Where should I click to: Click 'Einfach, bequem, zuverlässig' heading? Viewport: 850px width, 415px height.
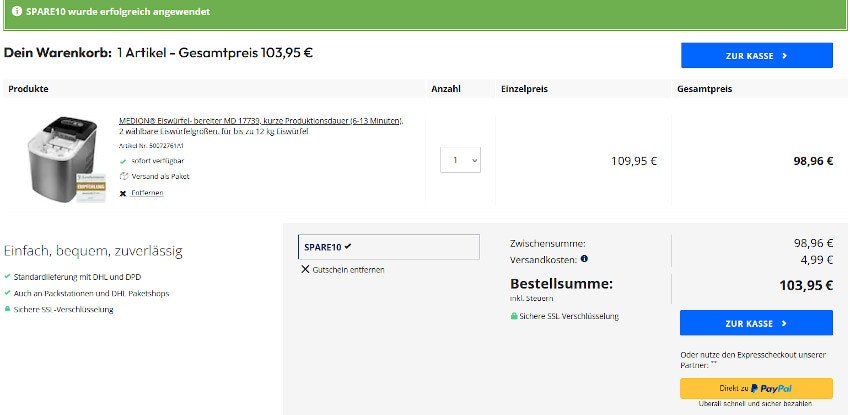[93, 251]
